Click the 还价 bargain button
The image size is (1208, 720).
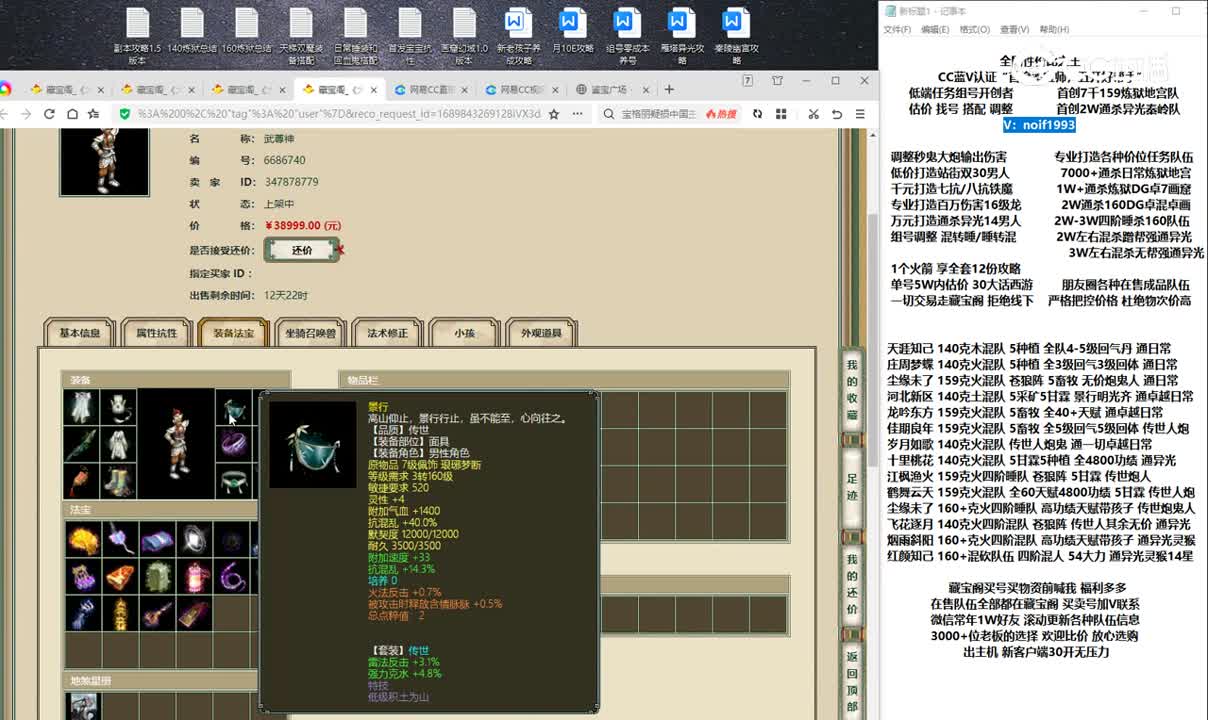coord(302,250)
